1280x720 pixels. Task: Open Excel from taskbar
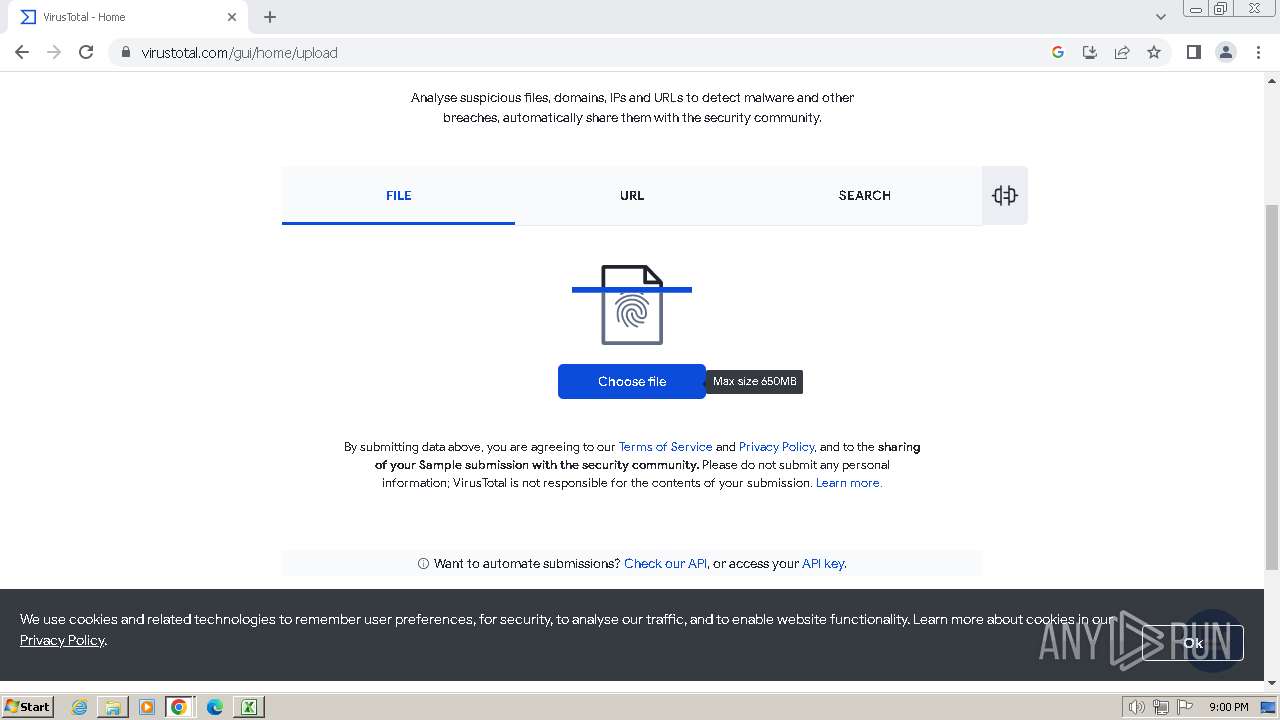click(248, 707)
